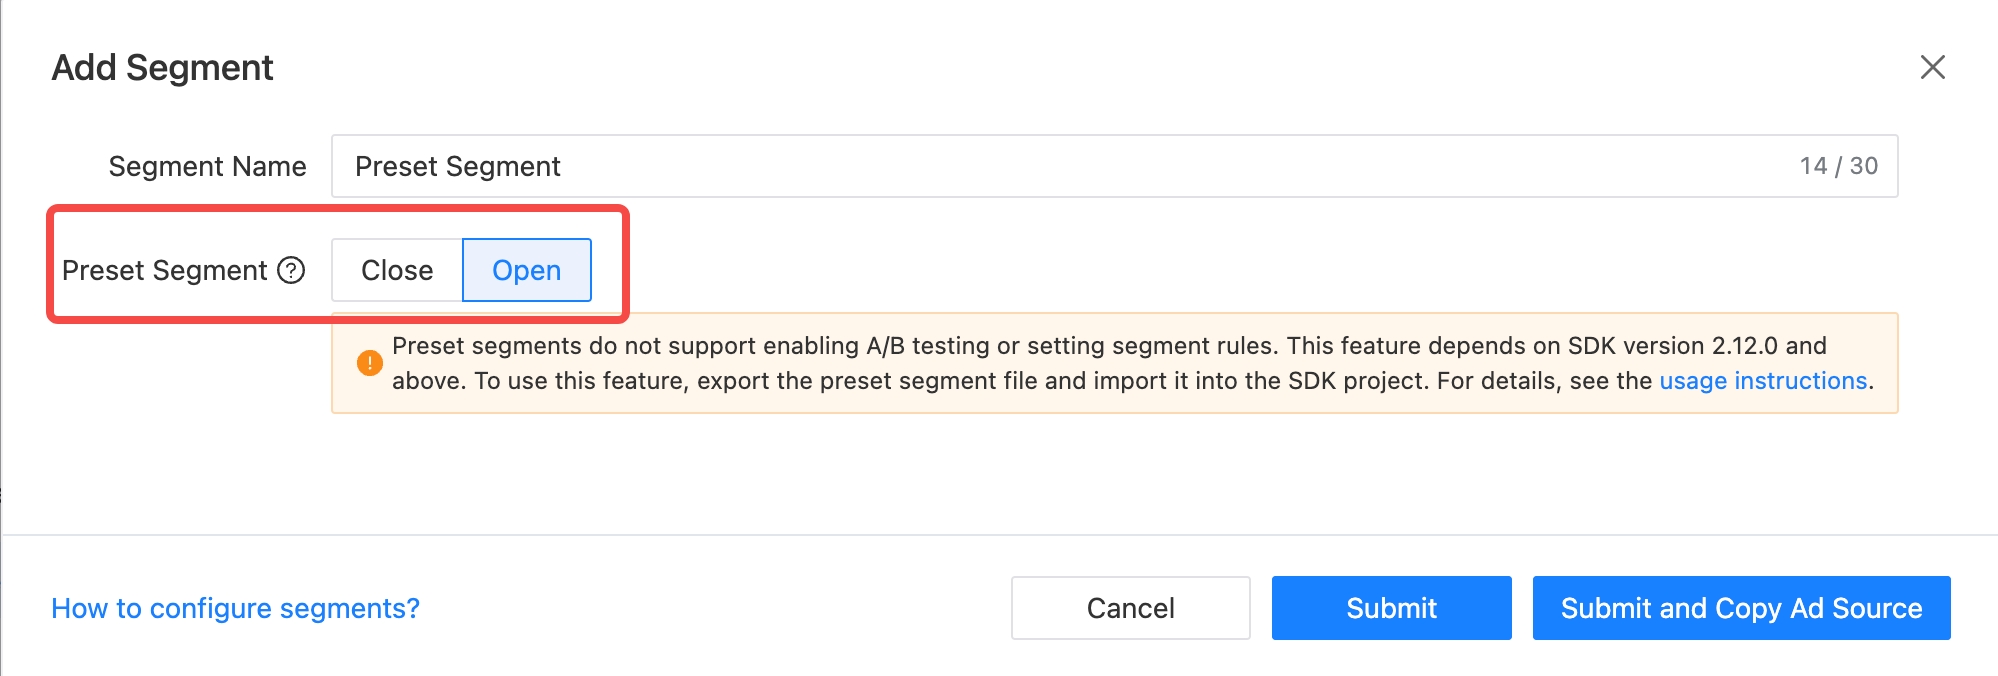Select Close for the Preset Segment option
Viewport: 1998px width, 676px height.
[397, 270]
